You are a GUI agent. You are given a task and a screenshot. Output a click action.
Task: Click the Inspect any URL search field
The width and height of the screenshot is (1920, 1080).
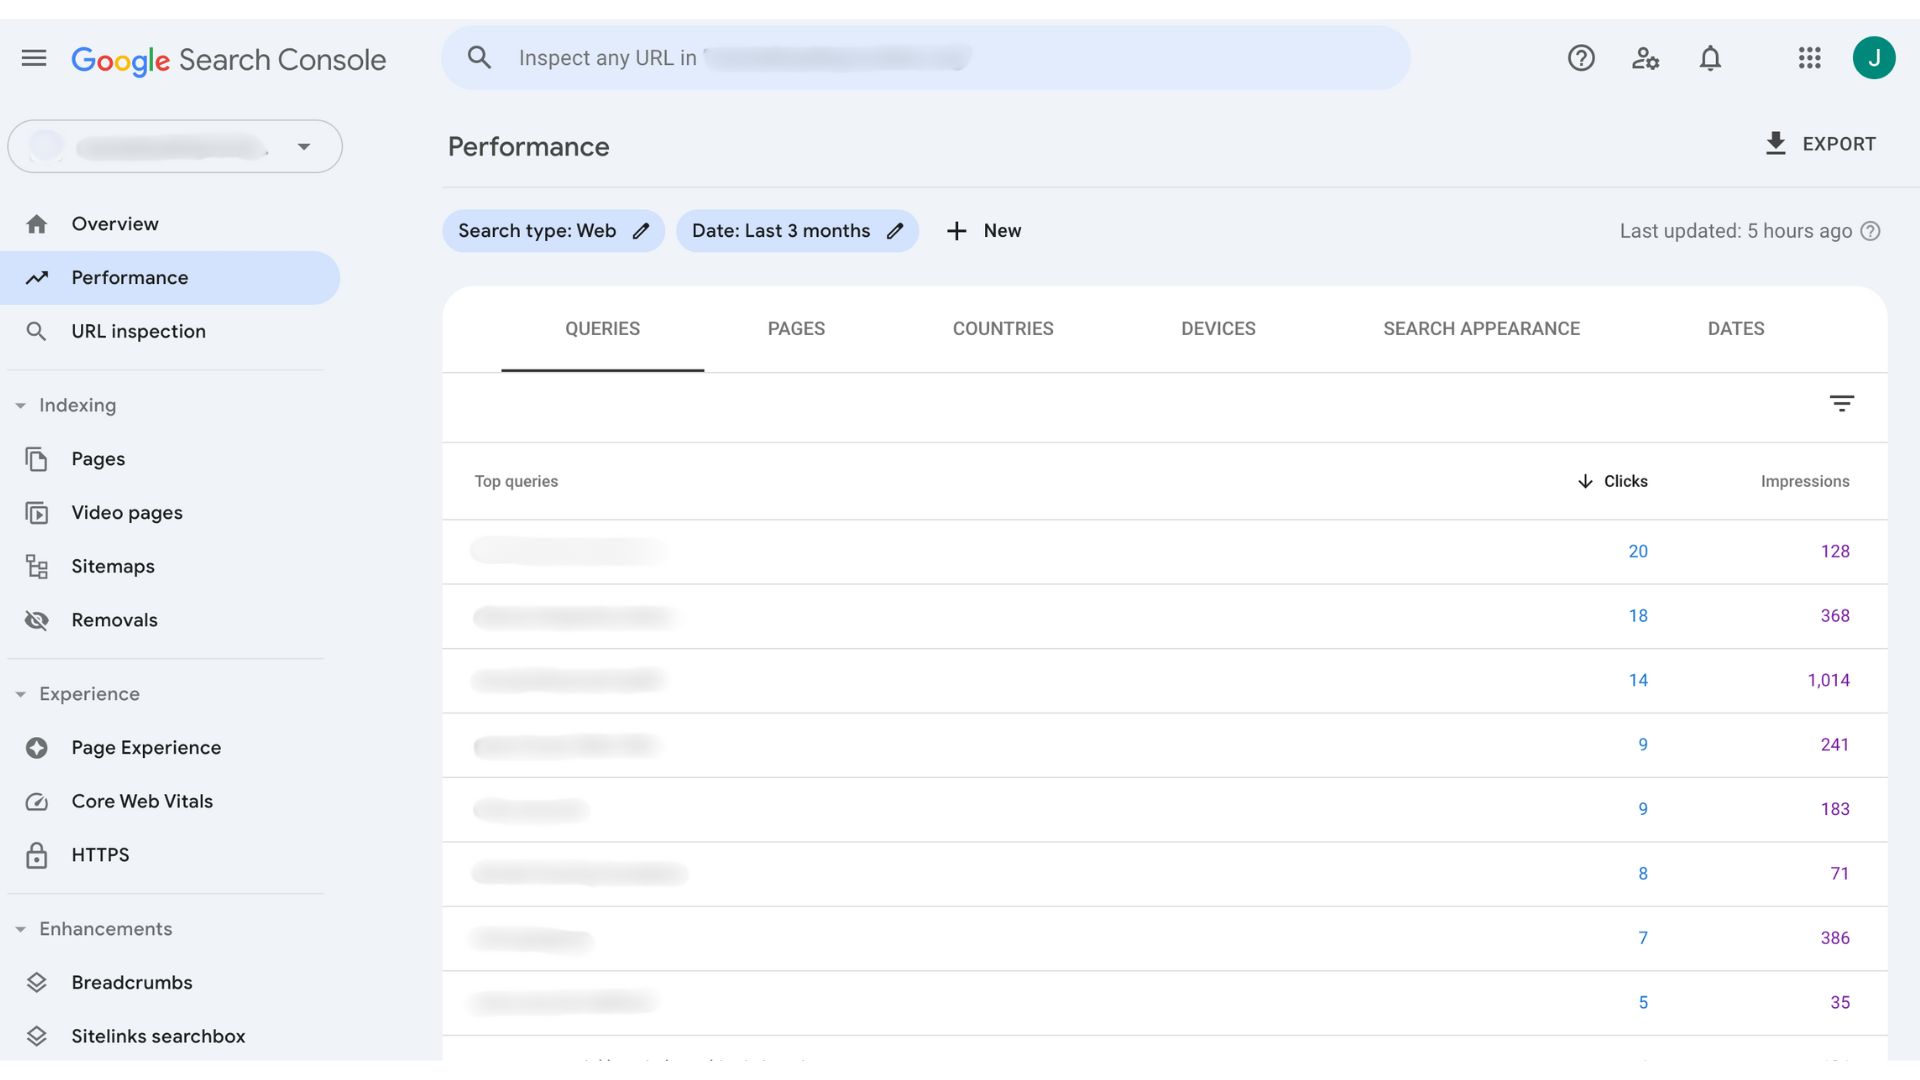[x=925, y=58]
